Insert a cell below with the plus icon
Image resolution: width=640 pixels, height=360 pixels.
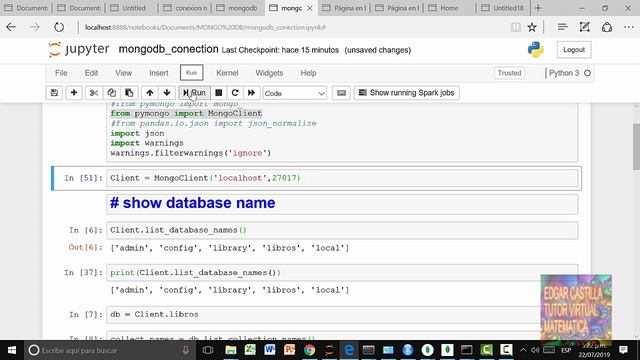click(x=74, y=93)
